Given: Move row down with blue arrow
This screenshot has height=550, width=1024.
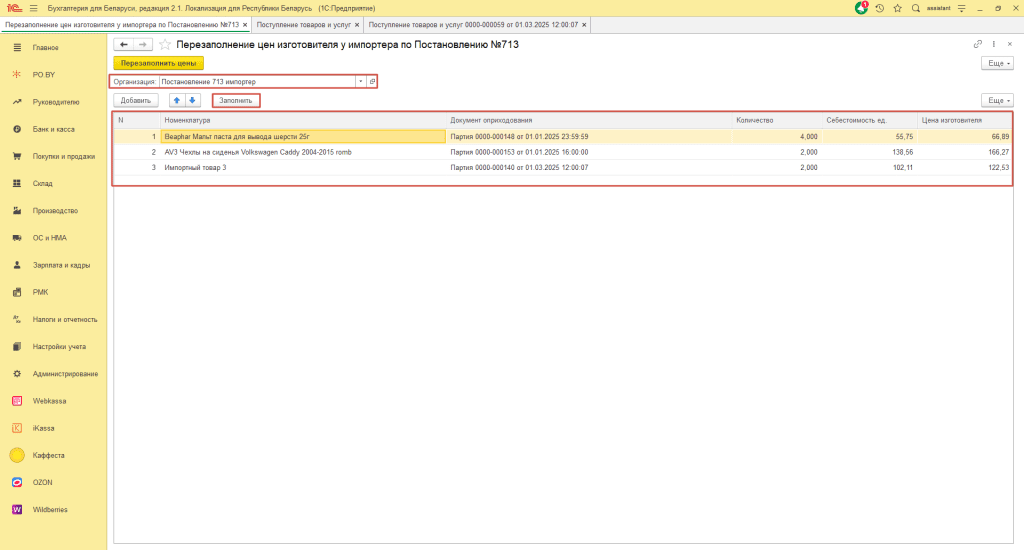Looking at the screenshot, I should pyautogui.click(x=193, y=100).
